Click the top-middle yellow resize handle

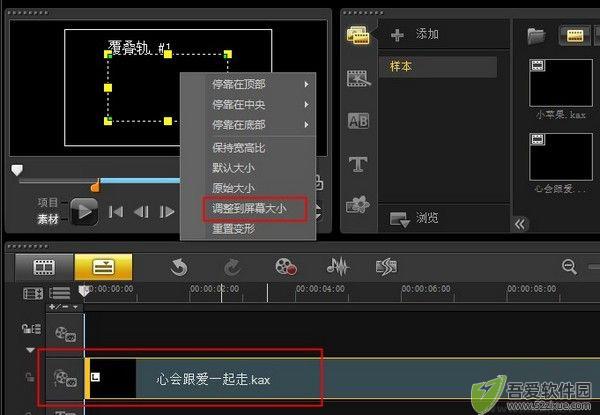tap(168, 54)
